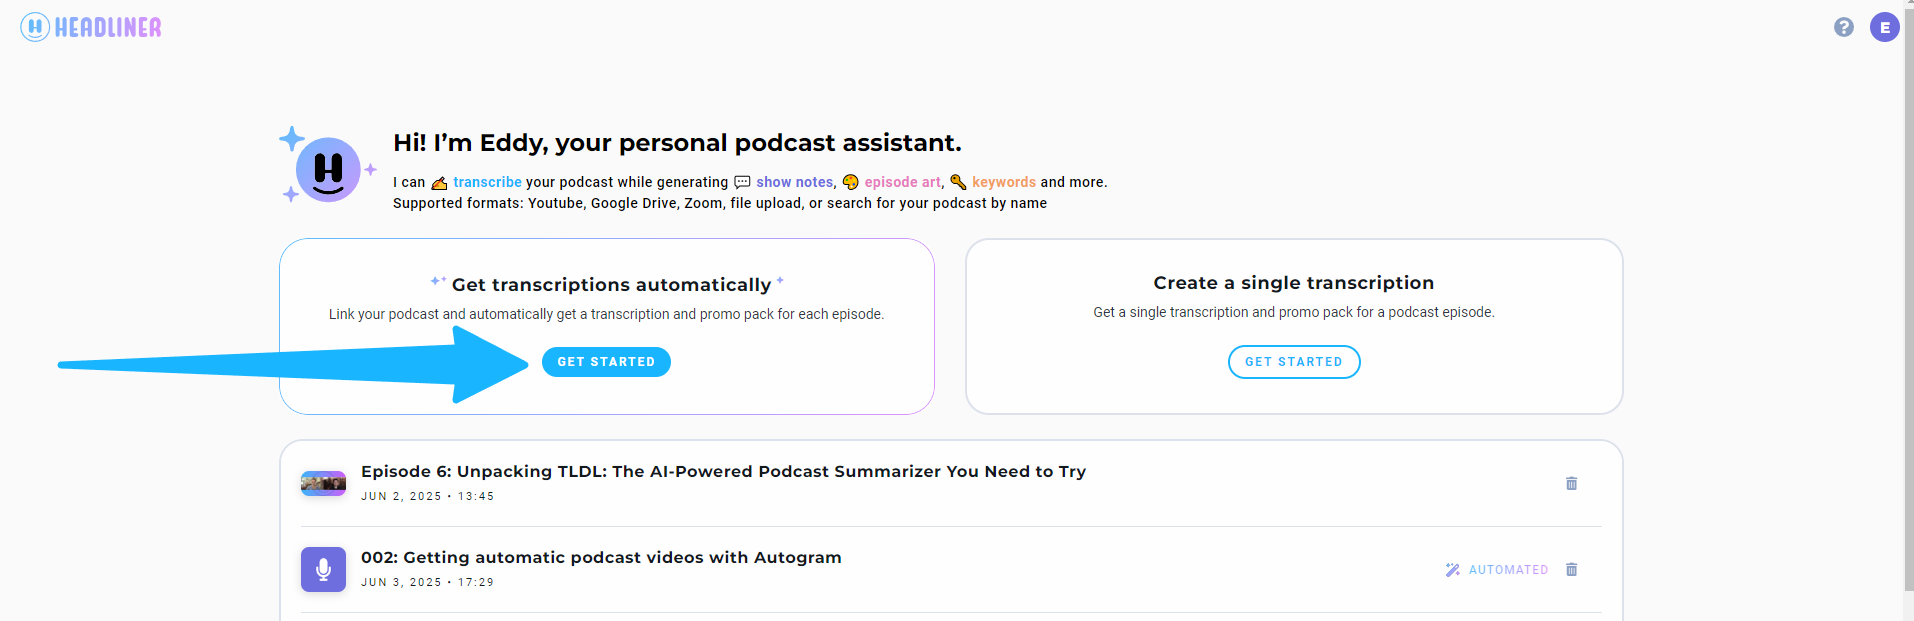Click the Get transcriptions automatically heading
The image size is (1914, 621).
tap(611, 285)
